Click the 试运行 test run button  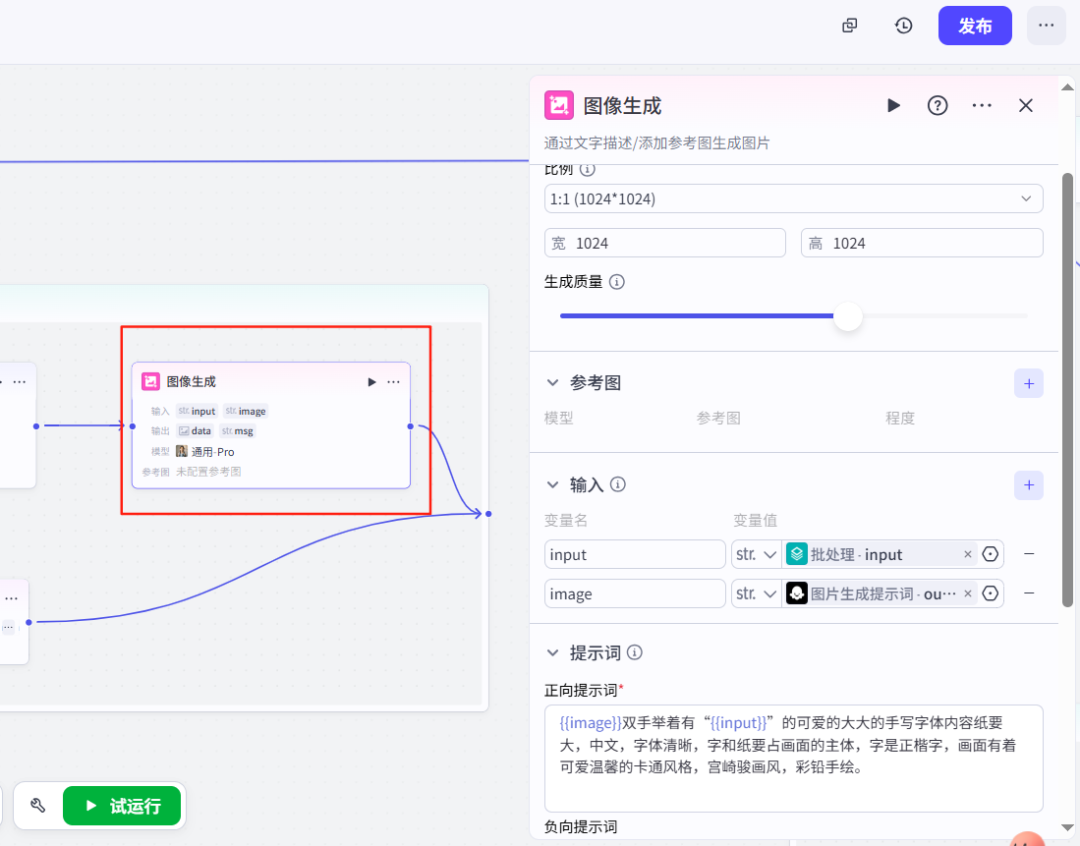122,806
